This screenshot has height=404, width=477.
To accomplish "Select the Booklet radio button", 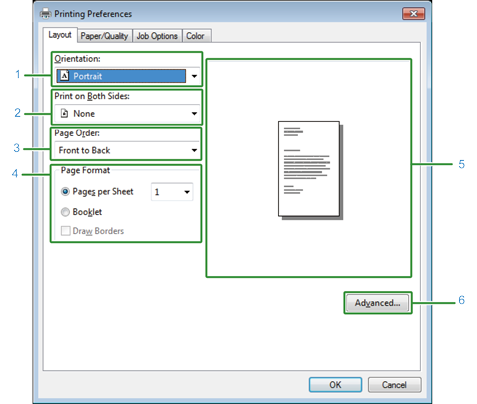I will pos(65,212).
